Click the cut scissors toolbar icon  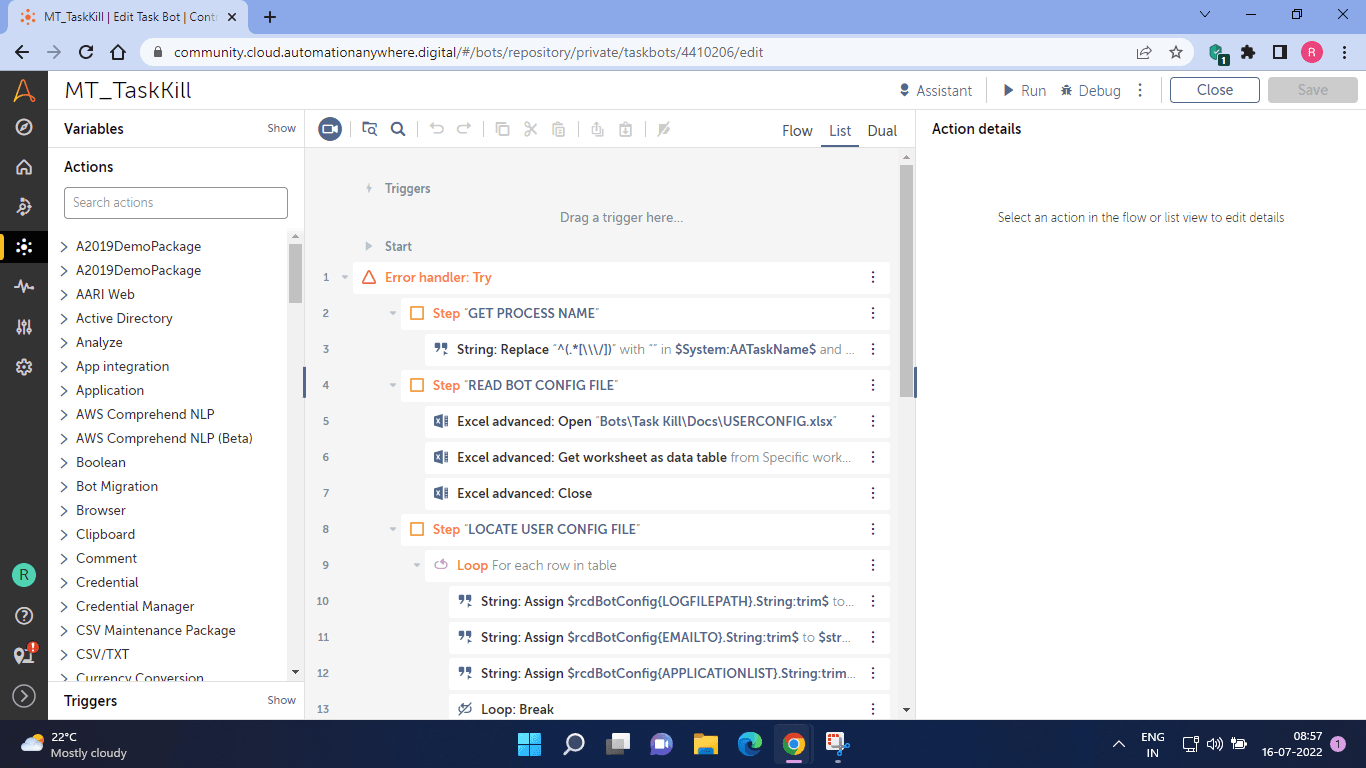coord(531,129)
